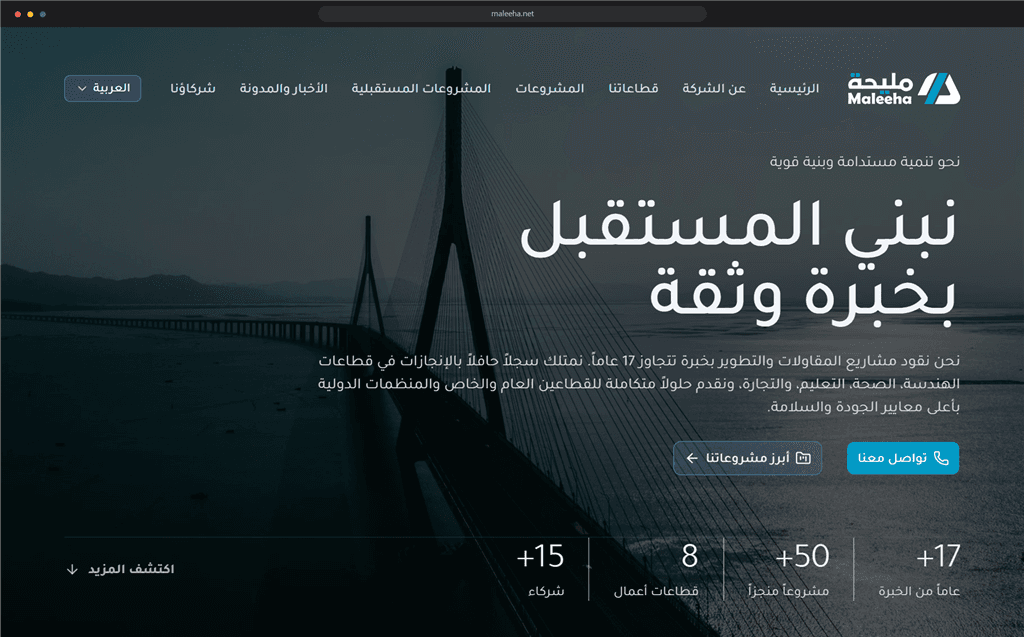Click the left arrow icon in the أبرز مشروعاتنا button

692,458
